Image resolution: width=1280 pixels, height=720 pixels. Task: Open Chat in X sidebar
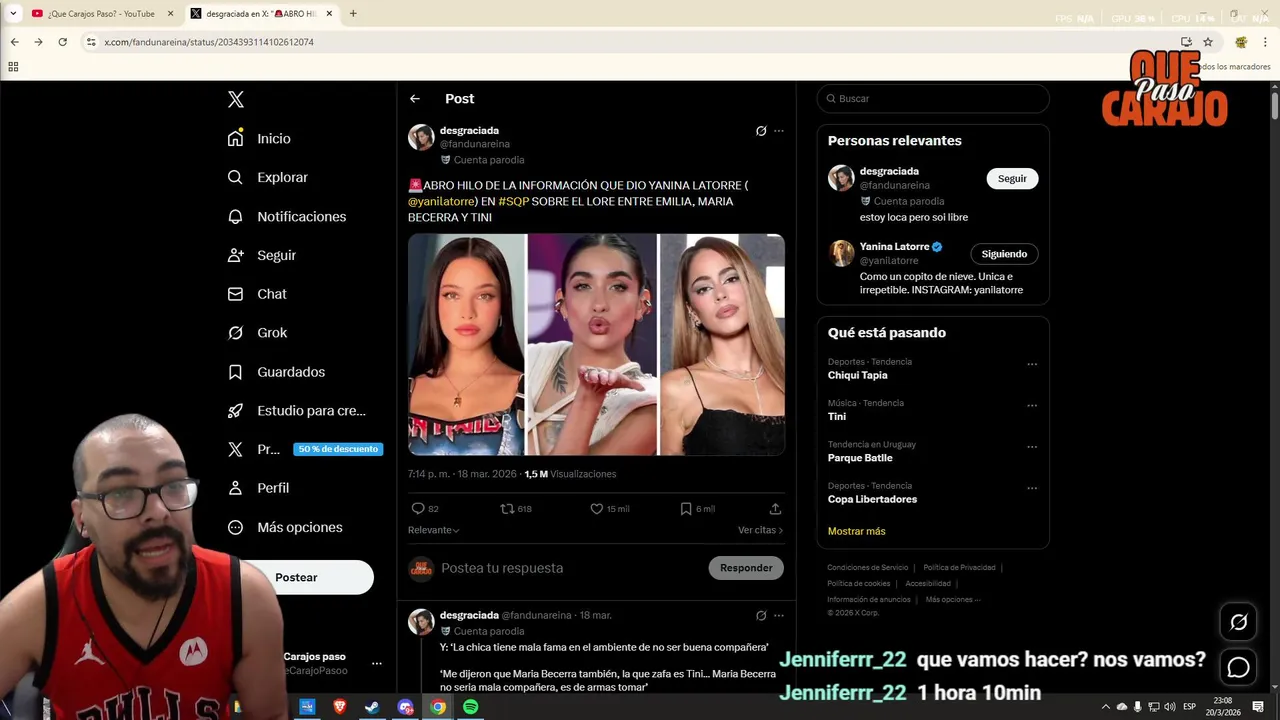pyautogui.click(x=256, y=294)
